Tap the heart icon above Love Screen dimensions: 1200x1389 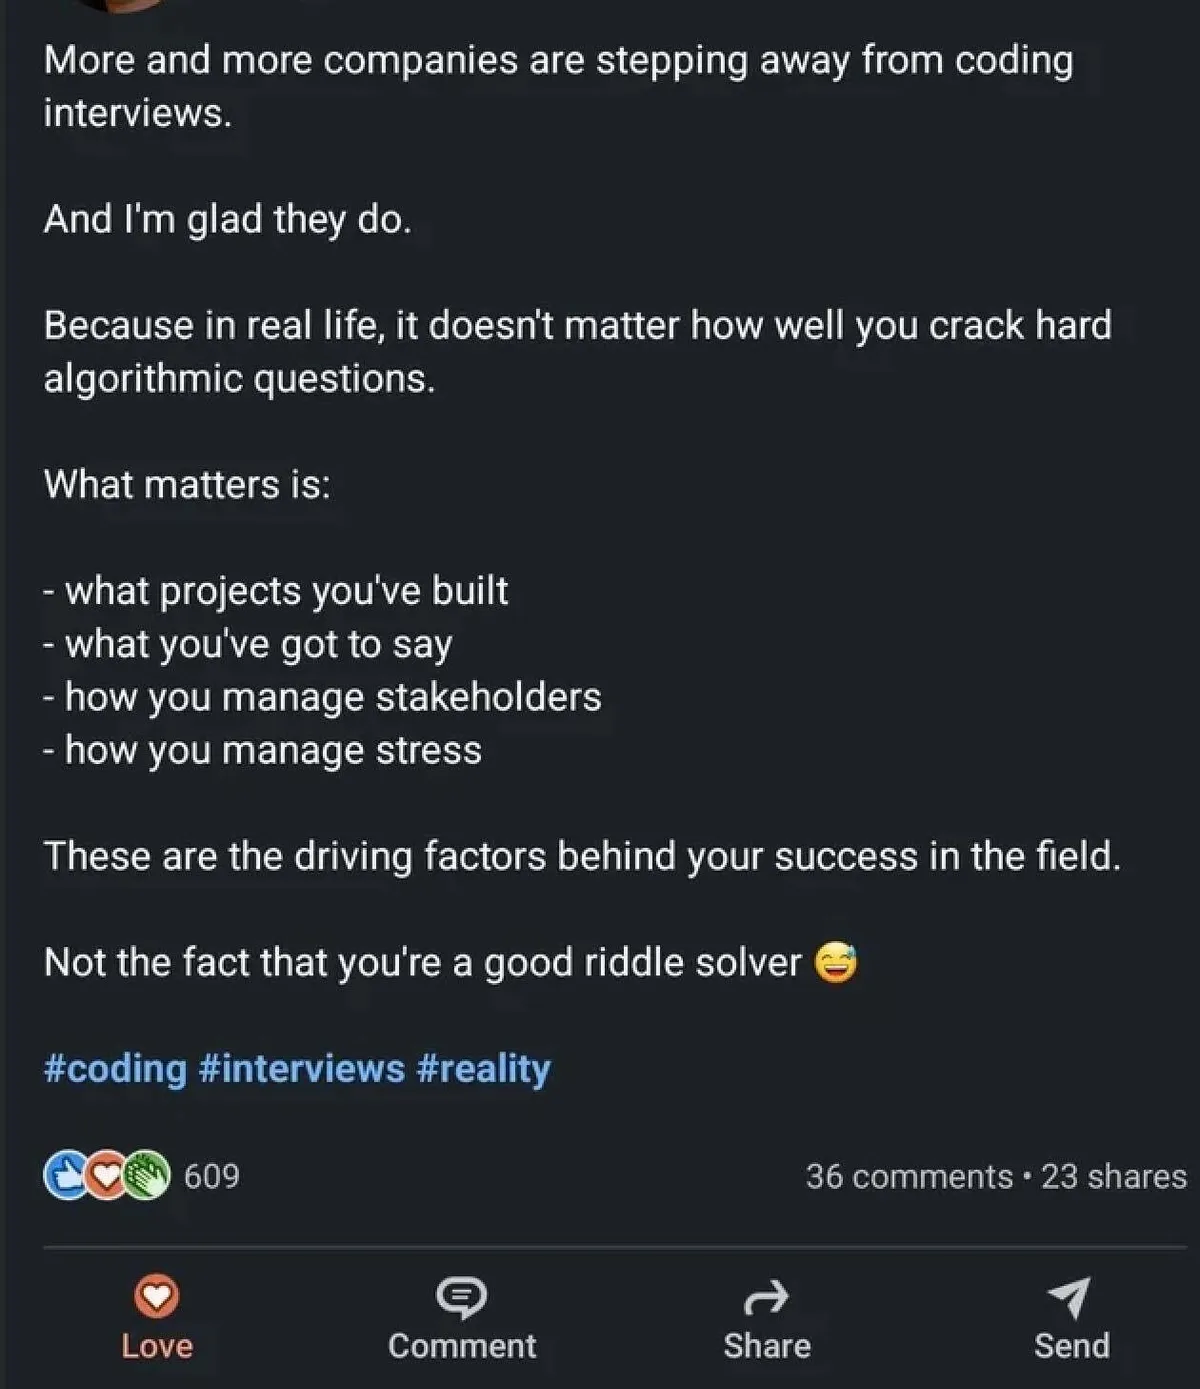pyautogui.click(x=157, y=1297)
